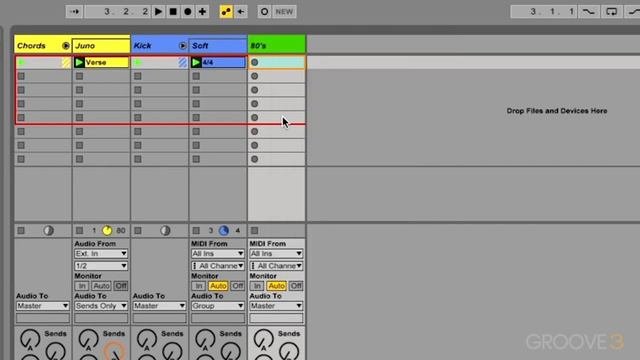Set 80's monitor to Auto
The width and height of the screenshot is (640, 360).
click(x=276, y=286)
